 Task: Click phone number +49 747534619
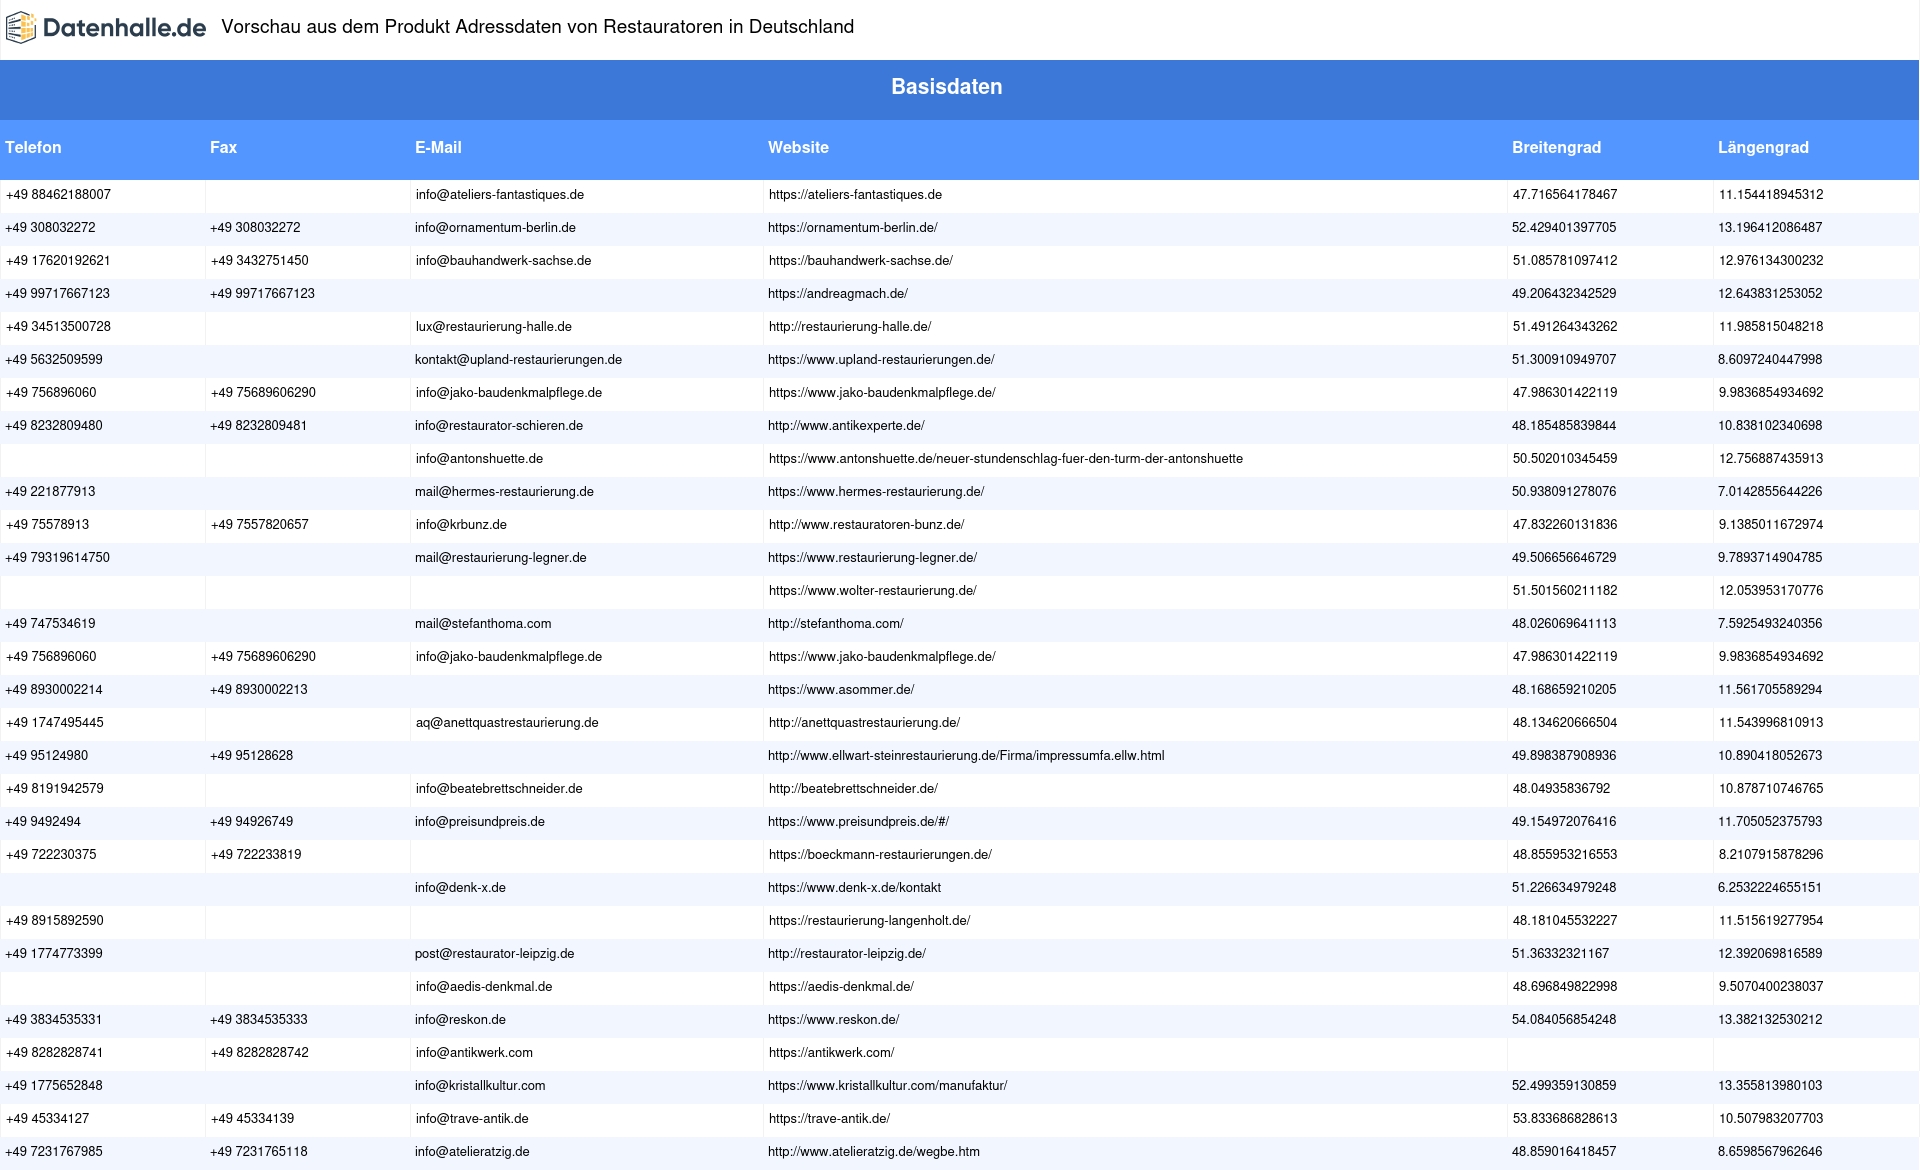[50, 624]
